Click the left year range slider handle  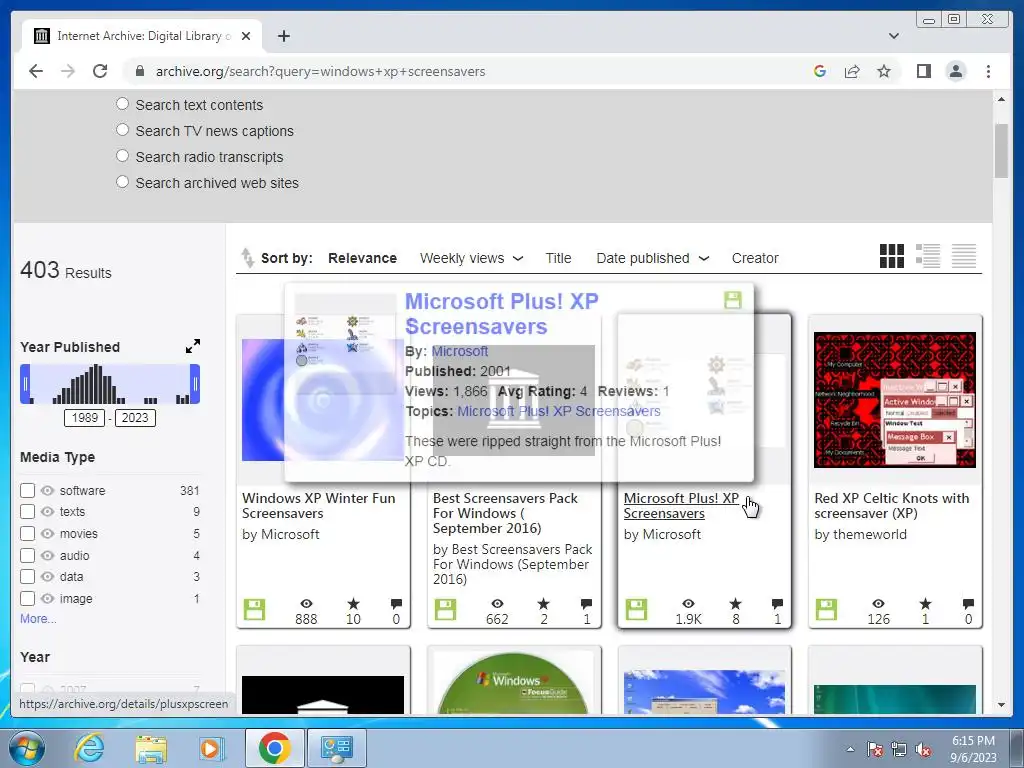tap(25, 384)
